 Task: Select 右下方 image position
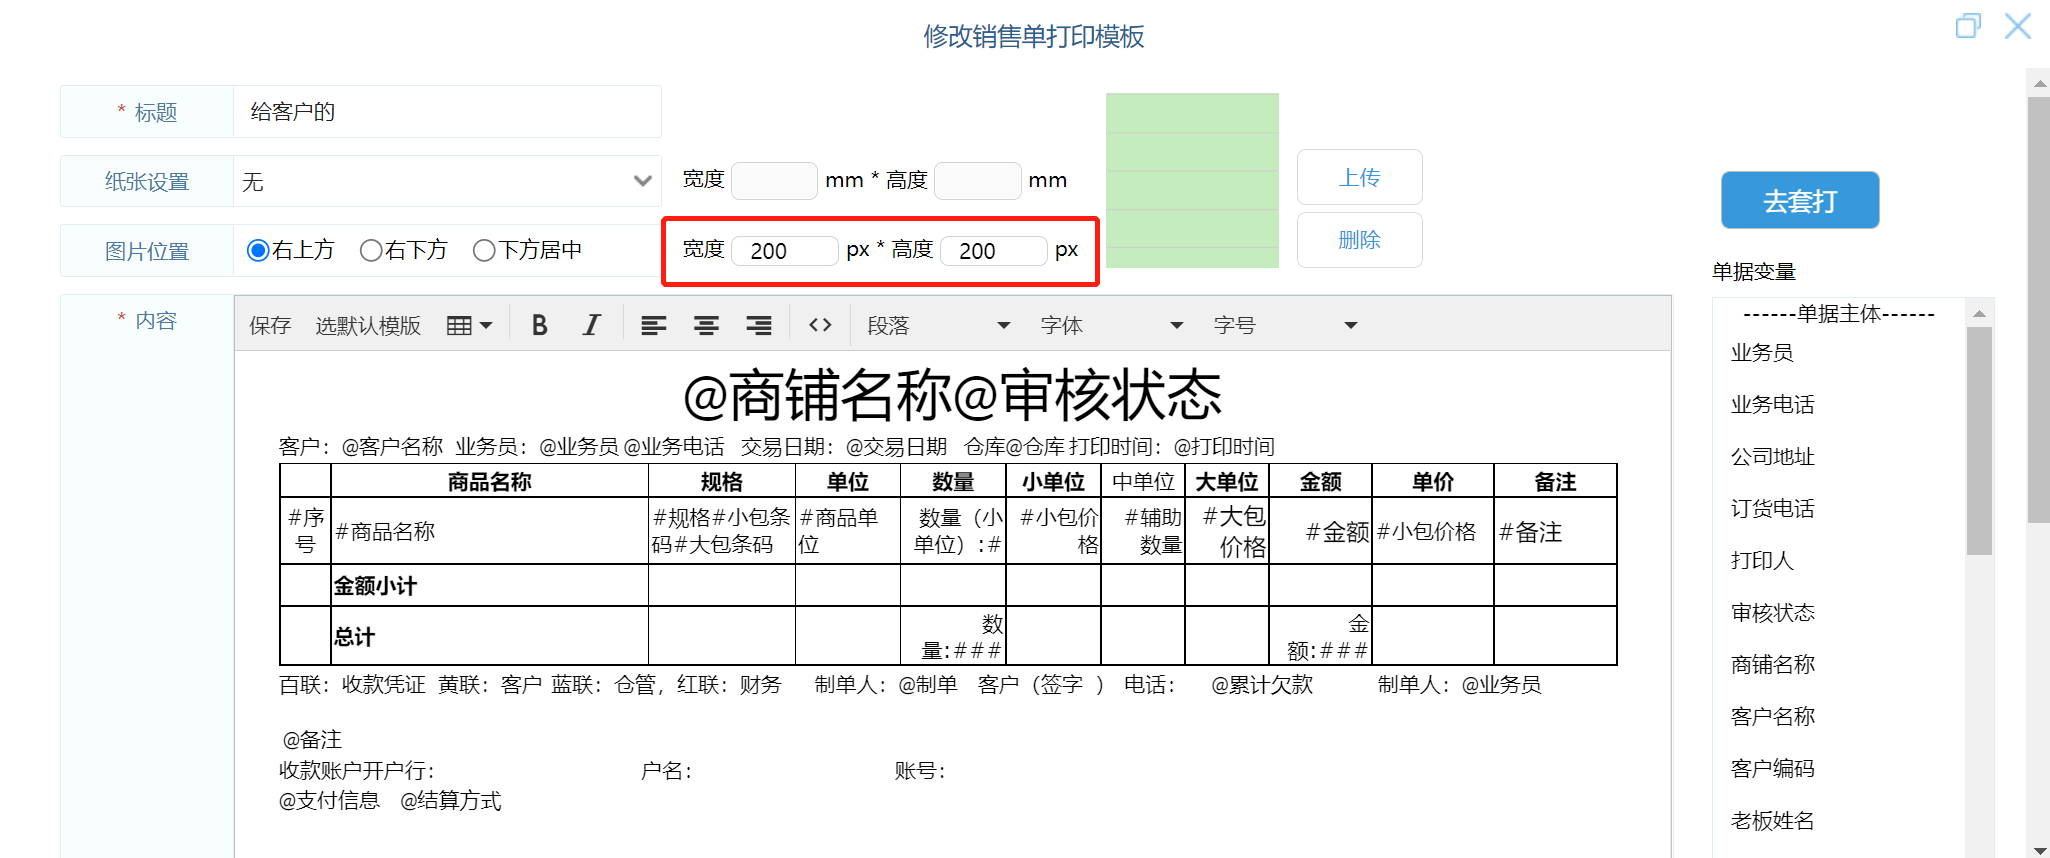(371, 250)
